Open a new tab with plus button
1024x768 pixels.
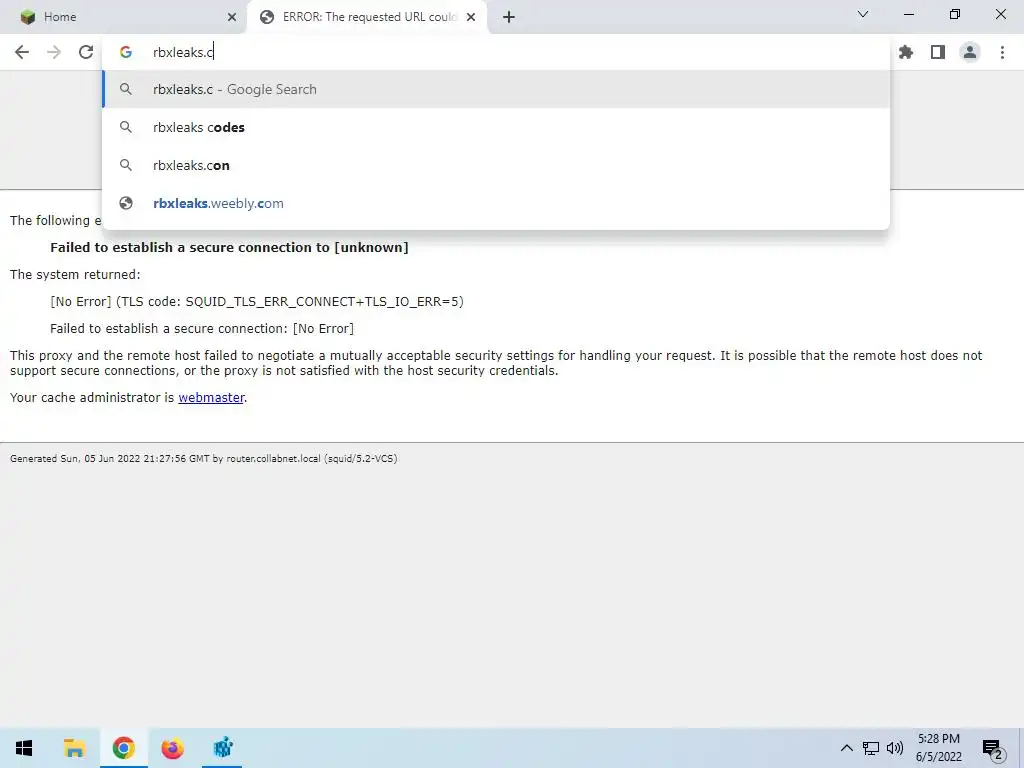point(509,17)
